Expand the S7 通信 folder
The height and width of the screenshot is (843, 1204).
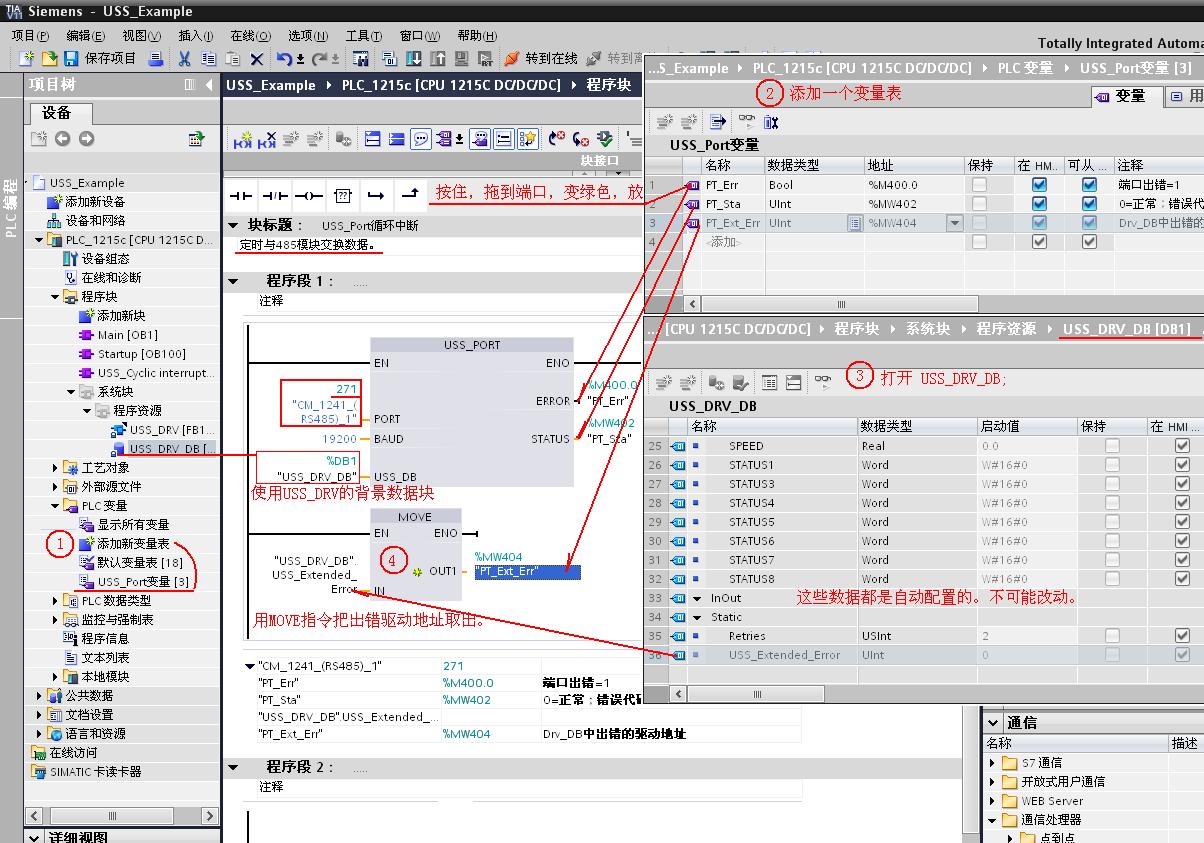click(x=993, y=763)
